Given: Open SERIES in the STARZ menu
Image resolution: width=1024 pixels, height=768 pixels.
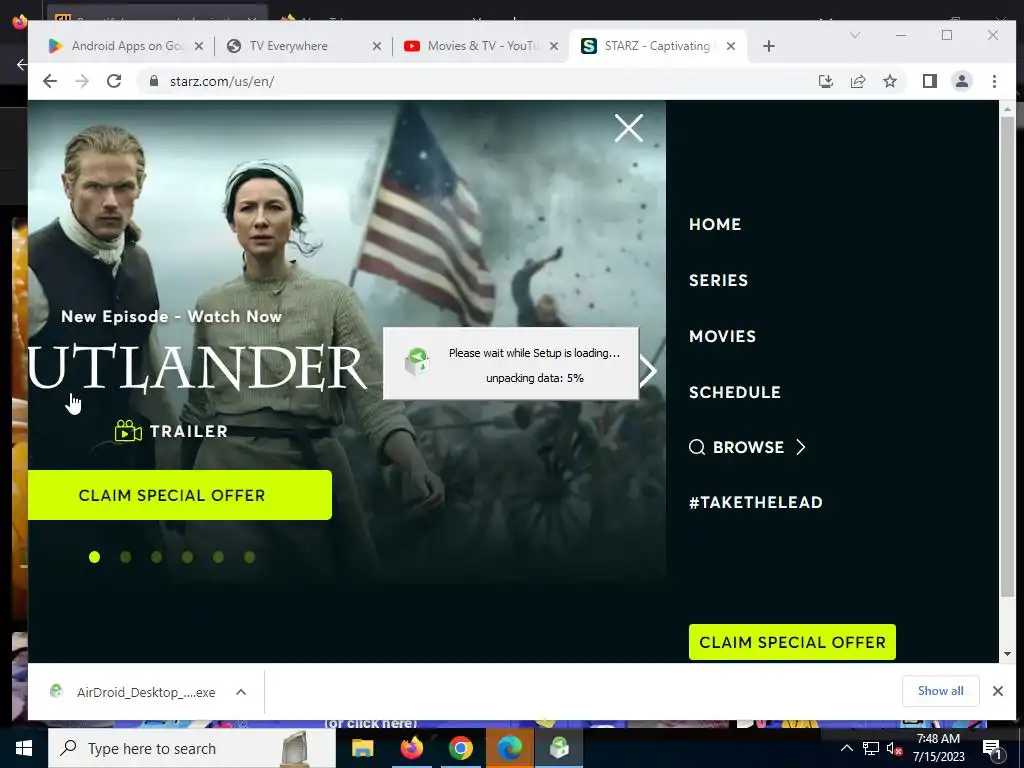Looking at the screenshot, I should (x=718, y=280).
